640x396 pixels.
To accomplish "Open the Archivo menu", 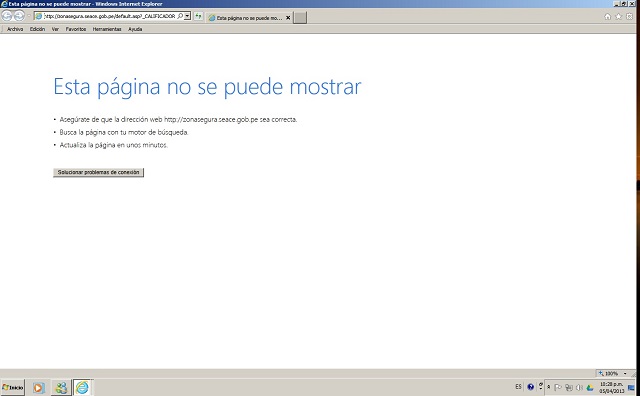I will coord(15,29).
